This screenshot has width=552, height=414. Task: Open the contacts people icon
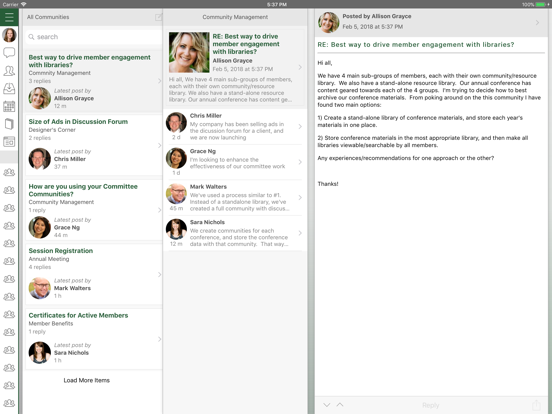click(x=9, y=71)
